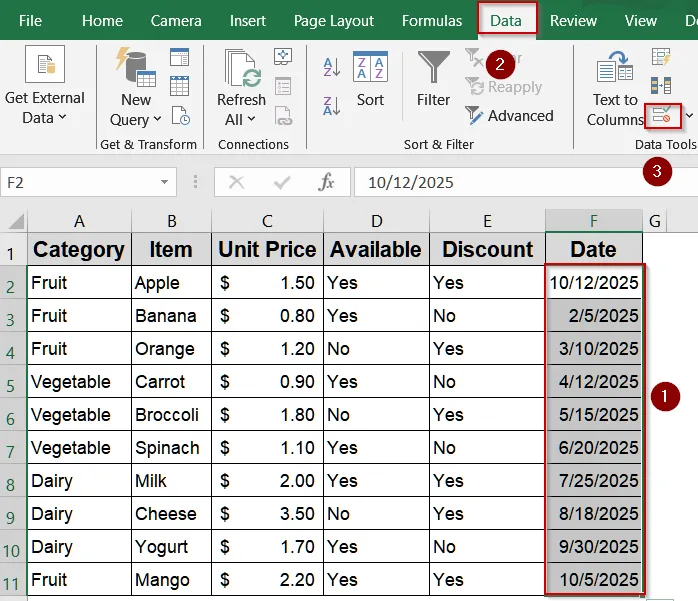Click formula bar showing 10/12/2025
Viewport: 698px width, 601px height.
(x=525, y=182)
